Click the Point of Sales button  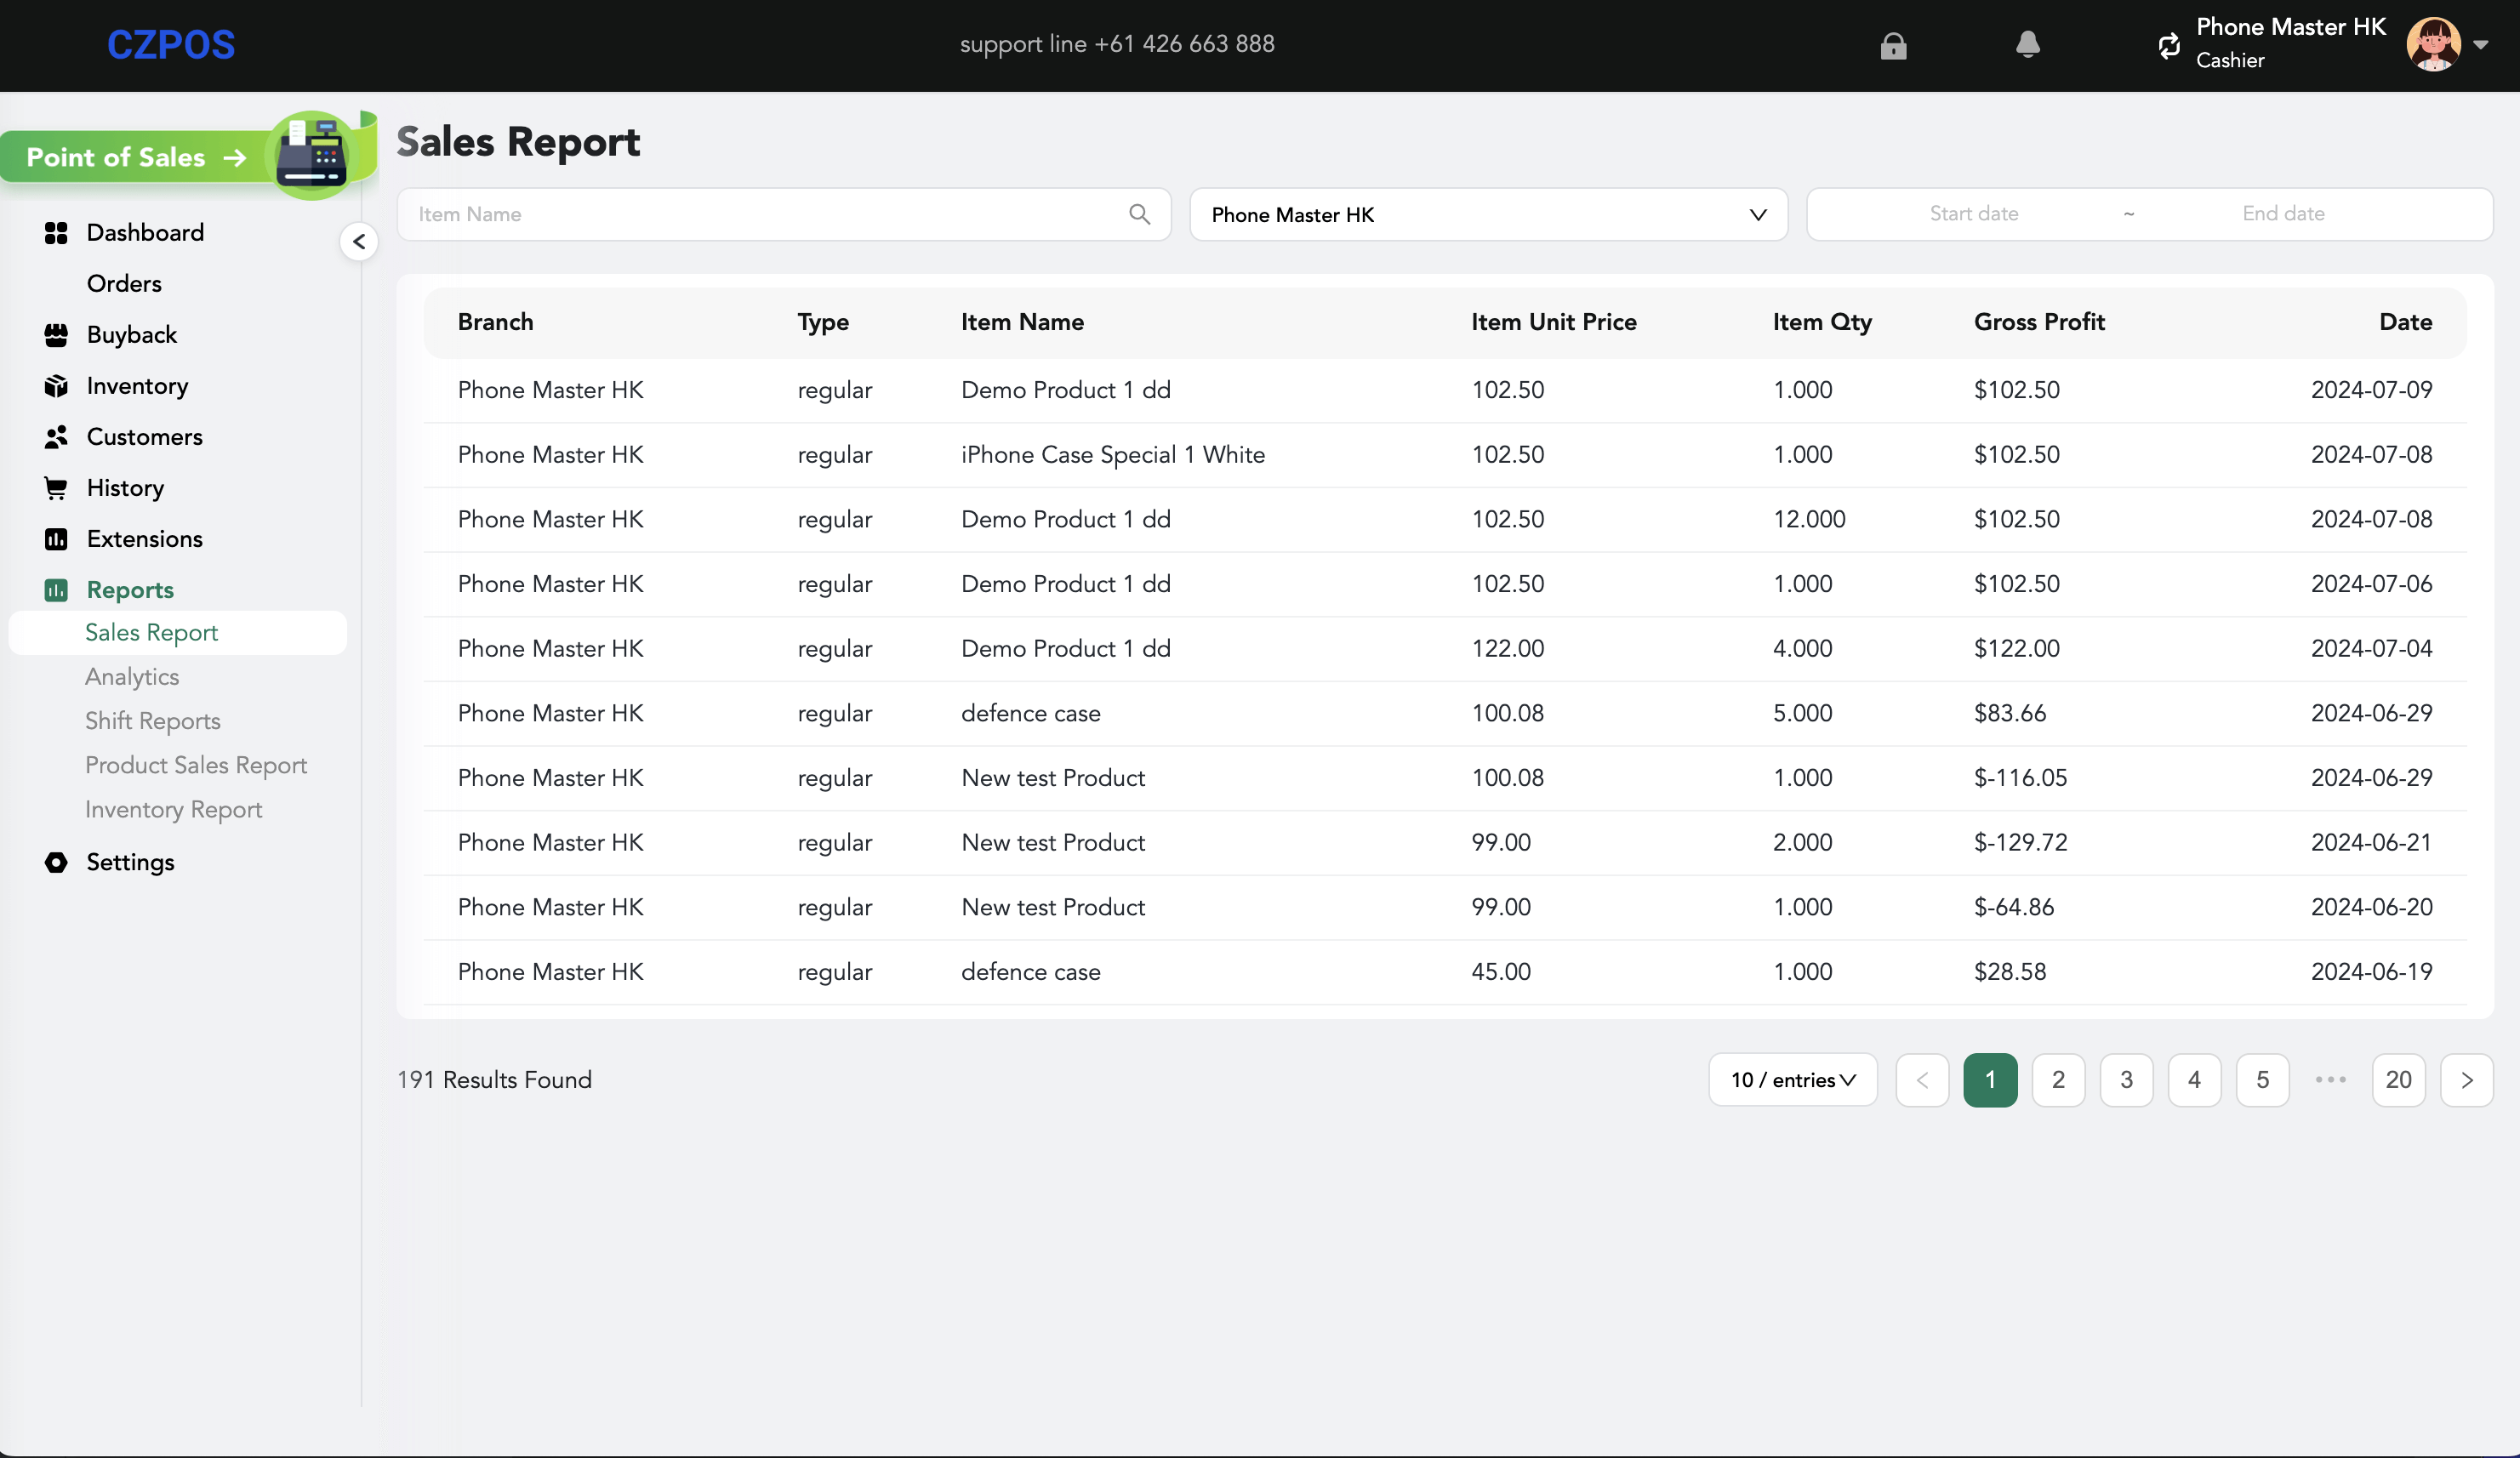tap(135, 157)
